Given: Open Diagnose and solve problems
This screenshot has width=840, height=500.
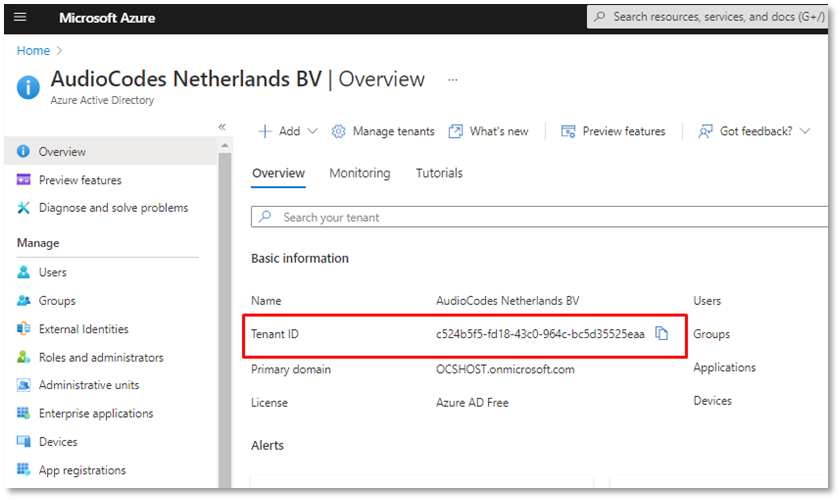Looking at the screenshot, I should pos(113,208).
